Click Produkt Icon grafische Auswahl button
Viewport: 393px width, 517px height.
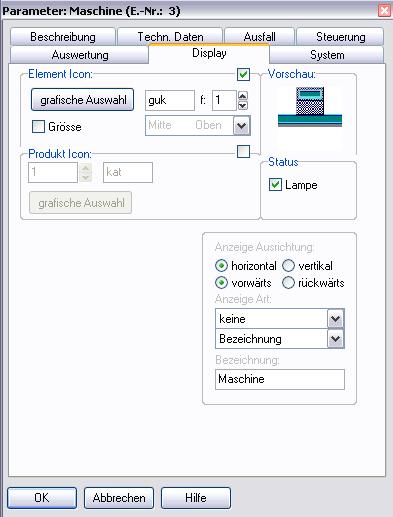click(80, 203)
